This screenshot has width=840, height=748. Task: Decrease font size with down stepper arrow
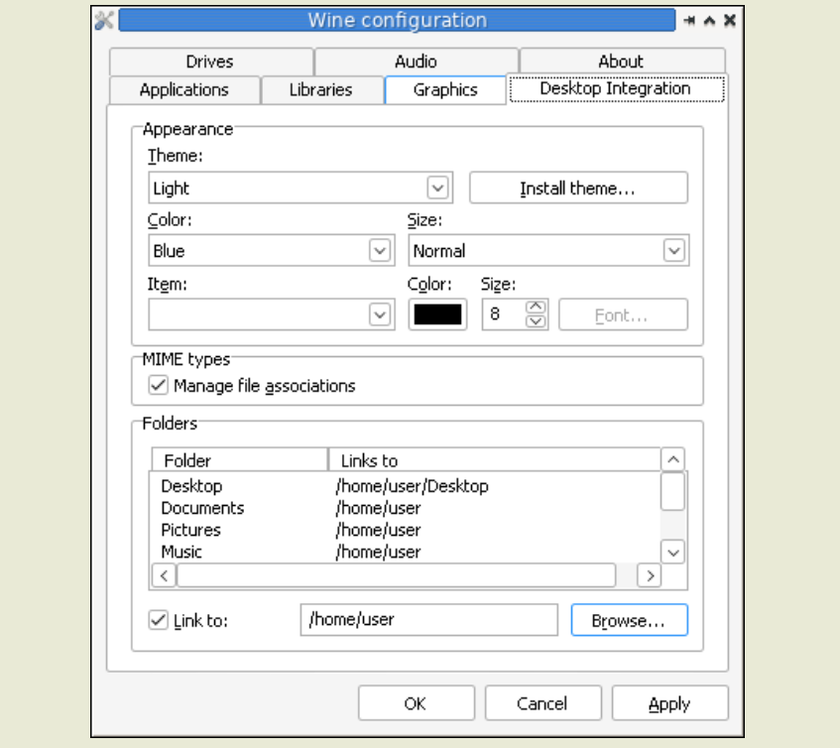point(537,321)
